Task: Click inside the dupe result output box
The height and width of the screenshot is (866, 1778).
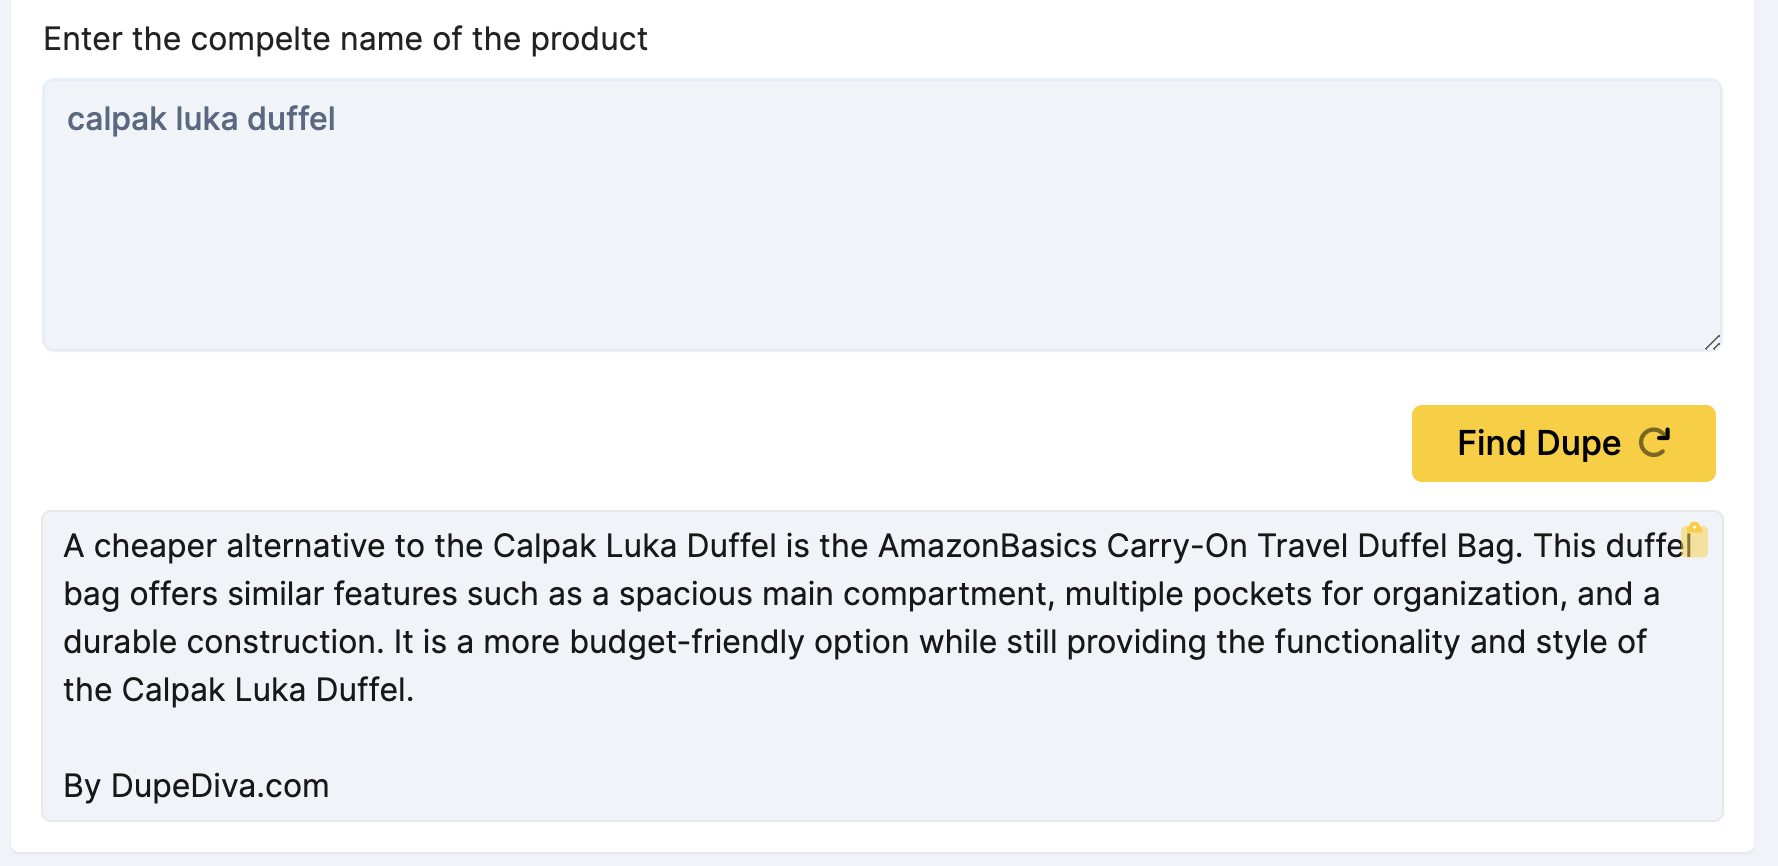Action: coord(882,666)
